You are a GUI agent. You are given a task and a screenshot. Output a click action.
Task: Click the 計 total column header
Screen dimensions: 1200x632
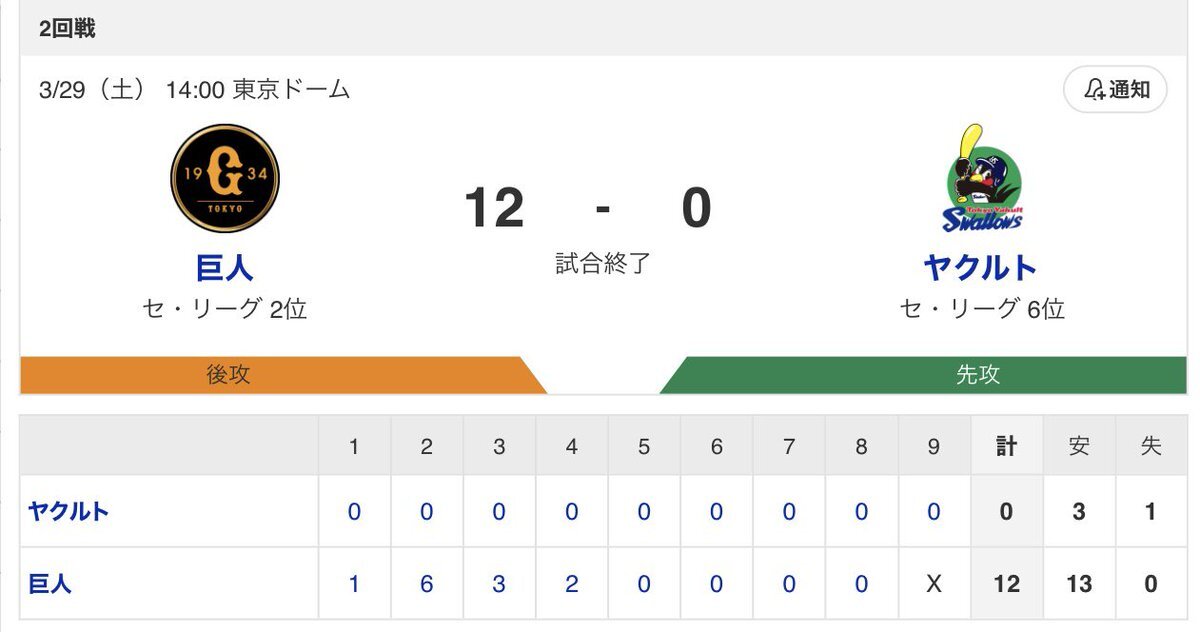point(1006,446)
